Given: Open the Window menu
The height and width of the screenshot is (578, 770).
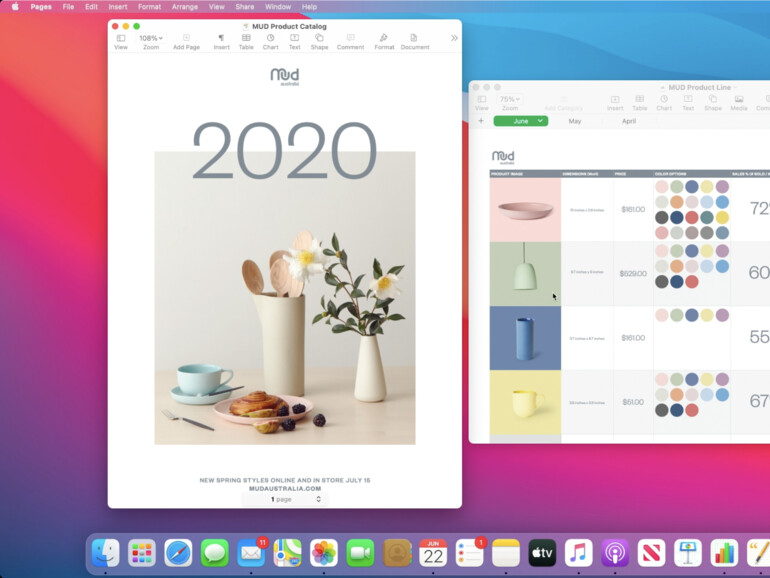Looking at the screenshot, I should (x=278, y=7).
